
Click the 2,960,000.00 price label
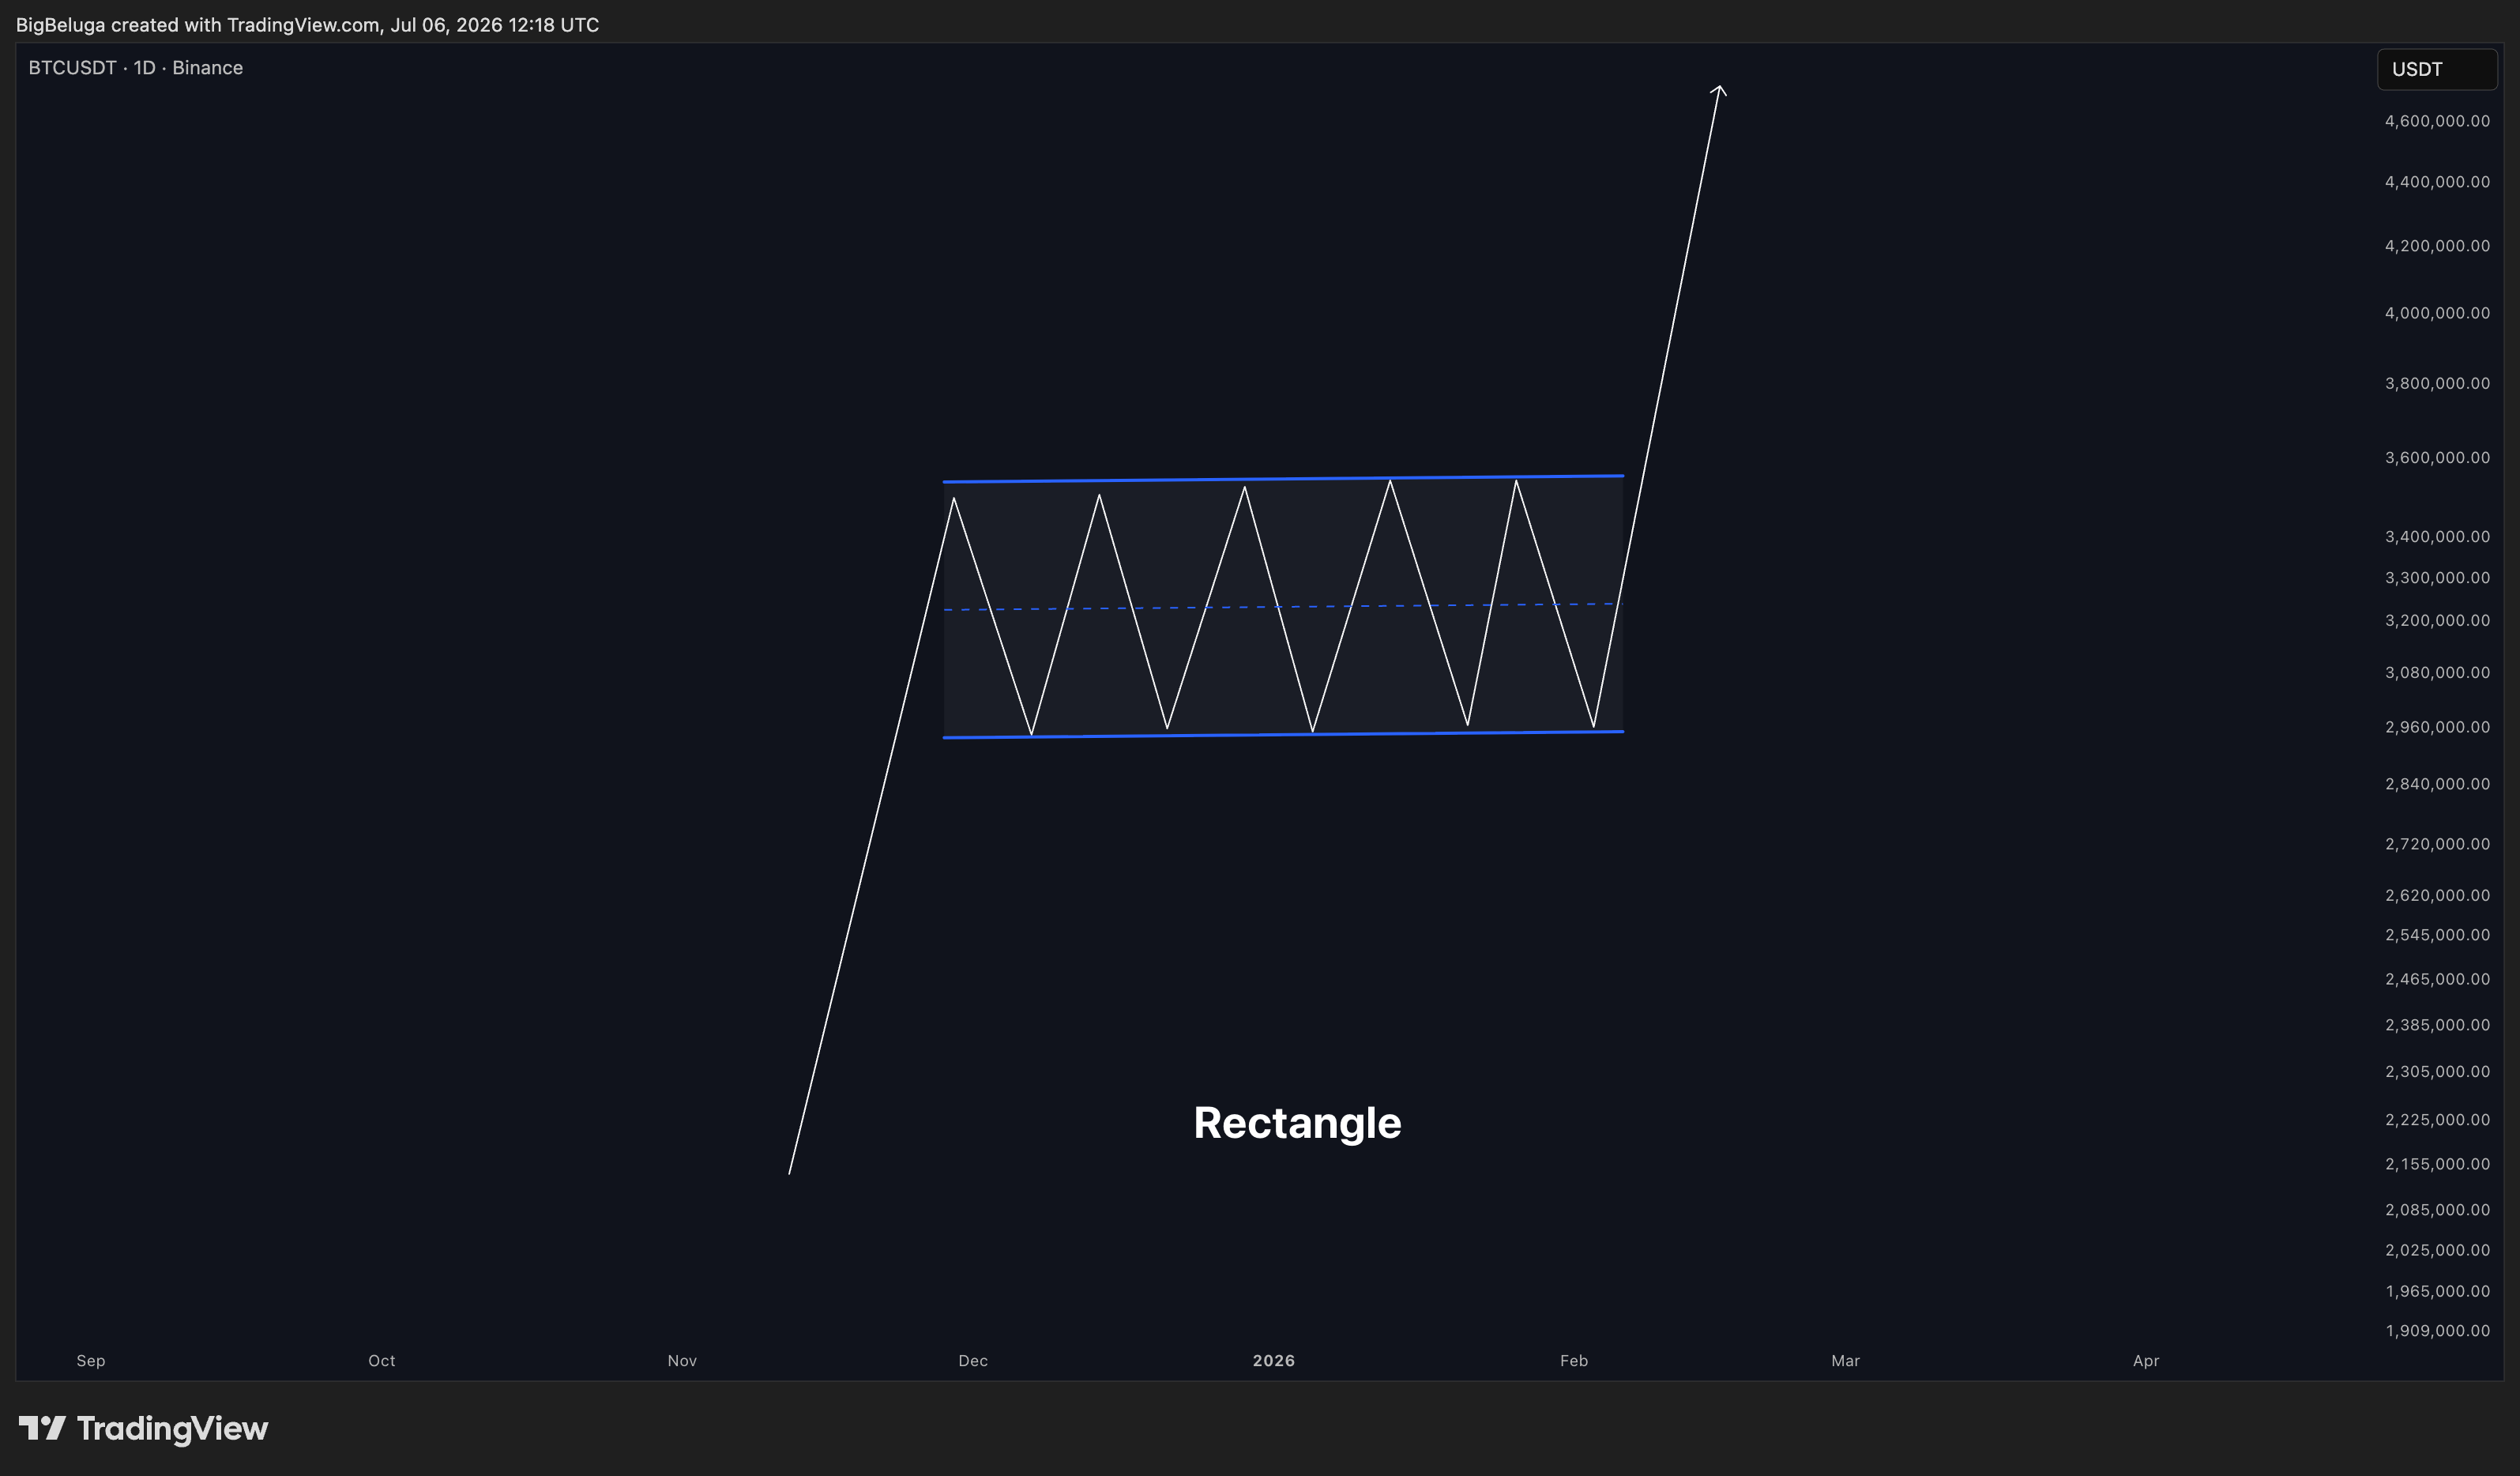tap(2437, 727)
